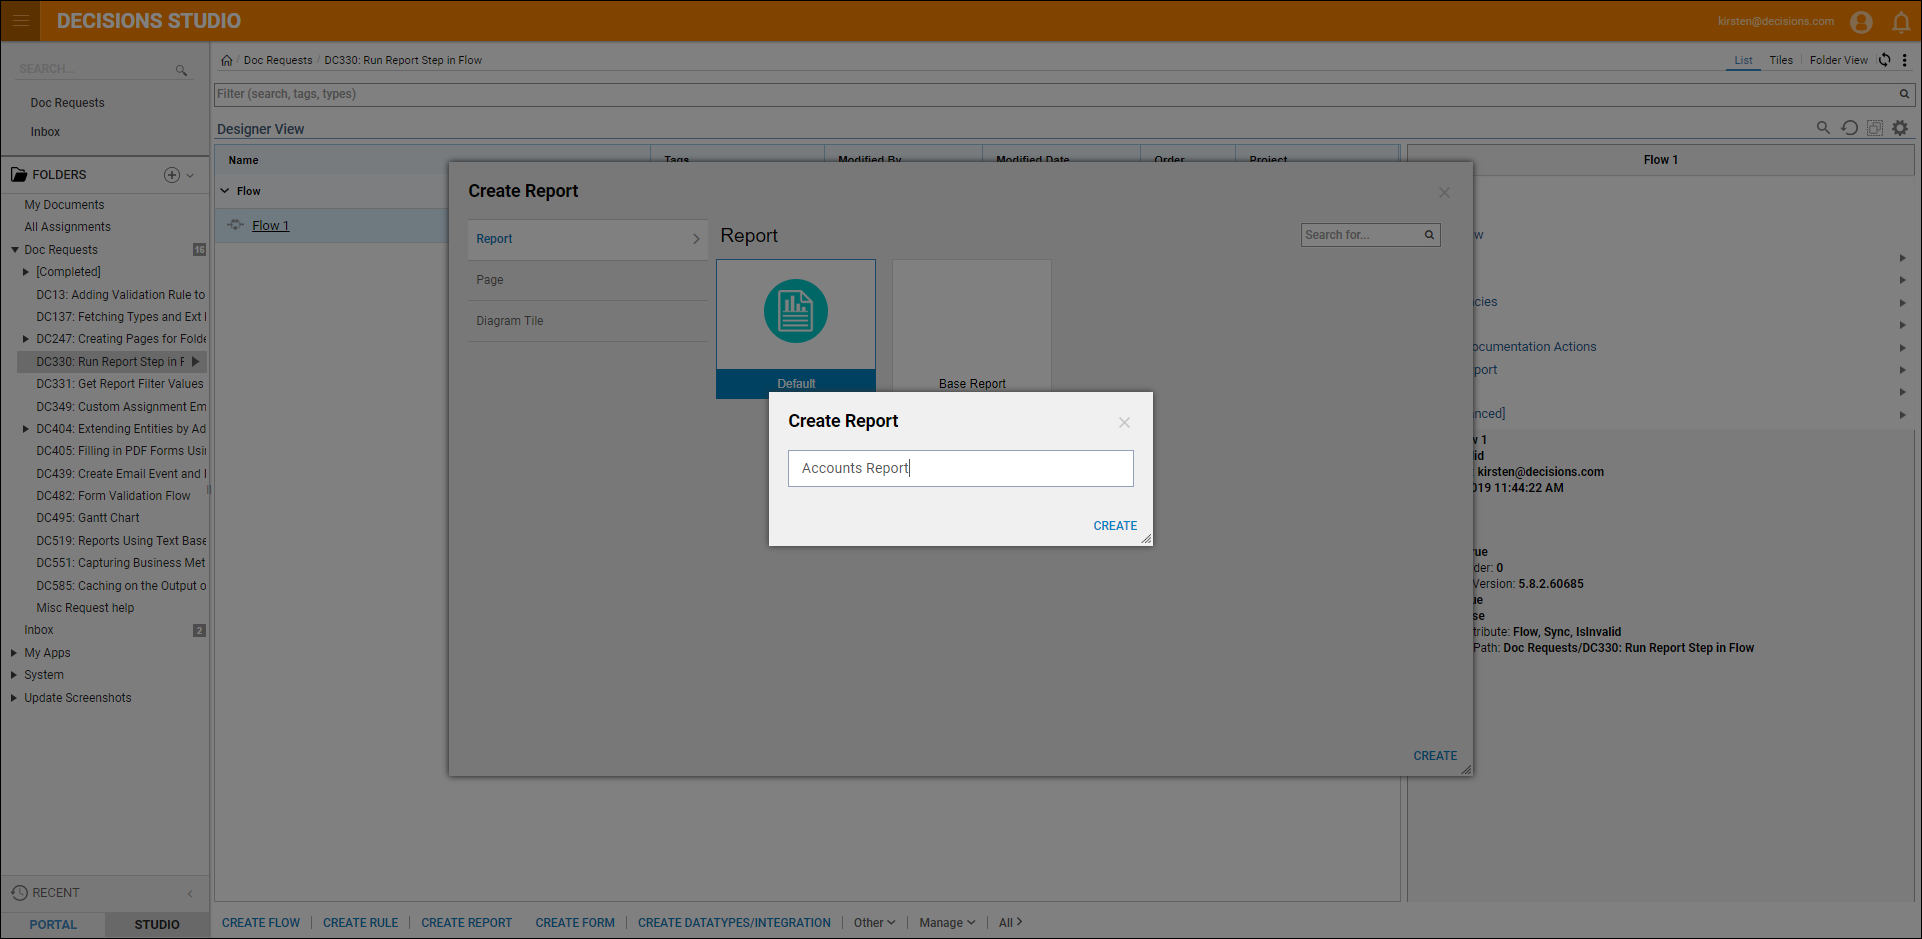Click the Designer View select-all icon
Screen dimensions: 1922x939
(x=1875, y=128)
